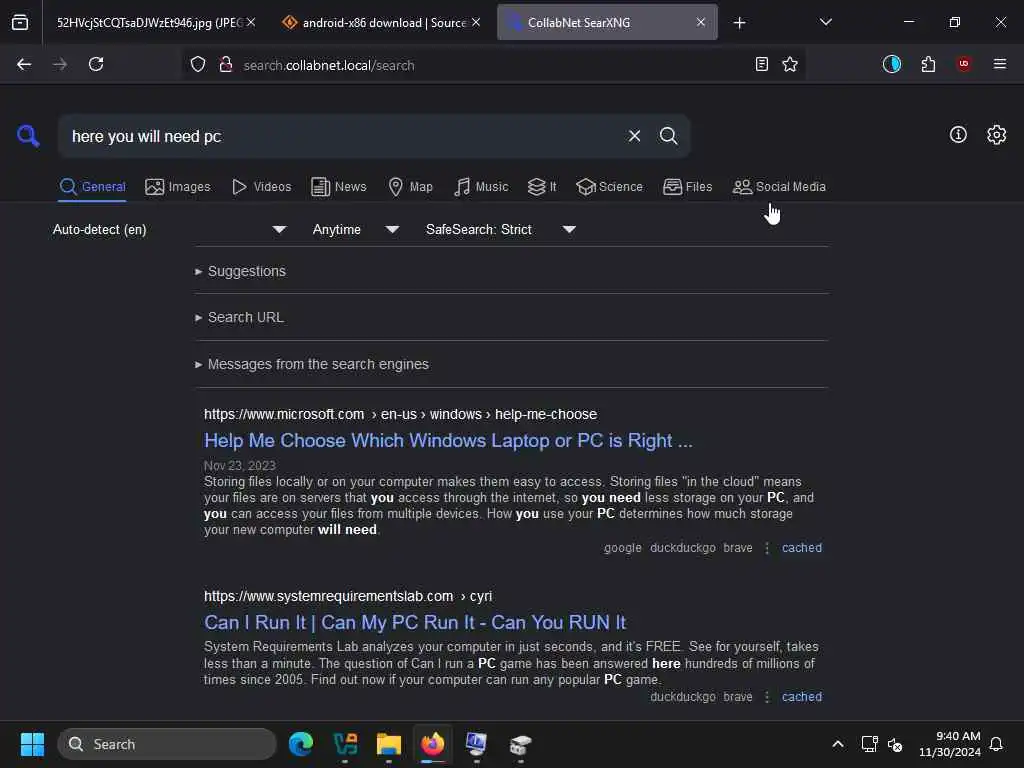The width and height of the screenshot is (1024, 768).
Task: Open SearXNG preferences gear icon
Action: pyautogui.click(x=997, y=135)
